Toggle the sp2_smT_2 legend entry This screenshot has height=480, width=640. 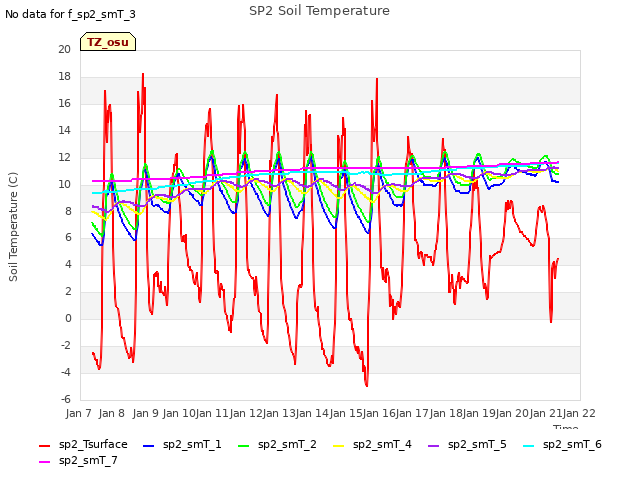(277, 444)
